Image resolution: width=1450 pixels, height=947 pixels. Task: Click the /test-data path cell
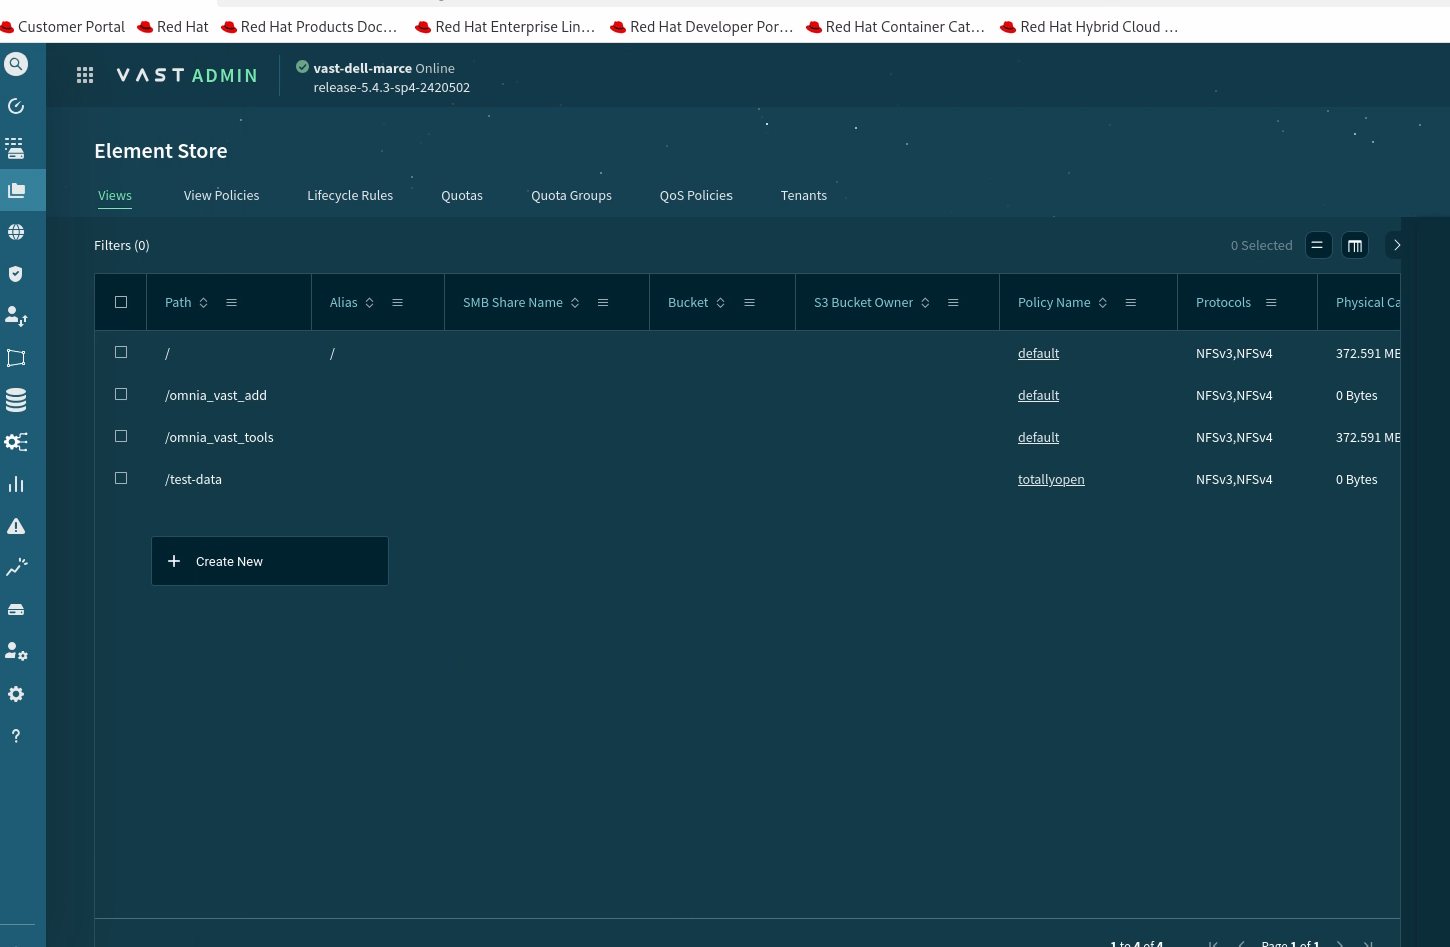[193, 479]
